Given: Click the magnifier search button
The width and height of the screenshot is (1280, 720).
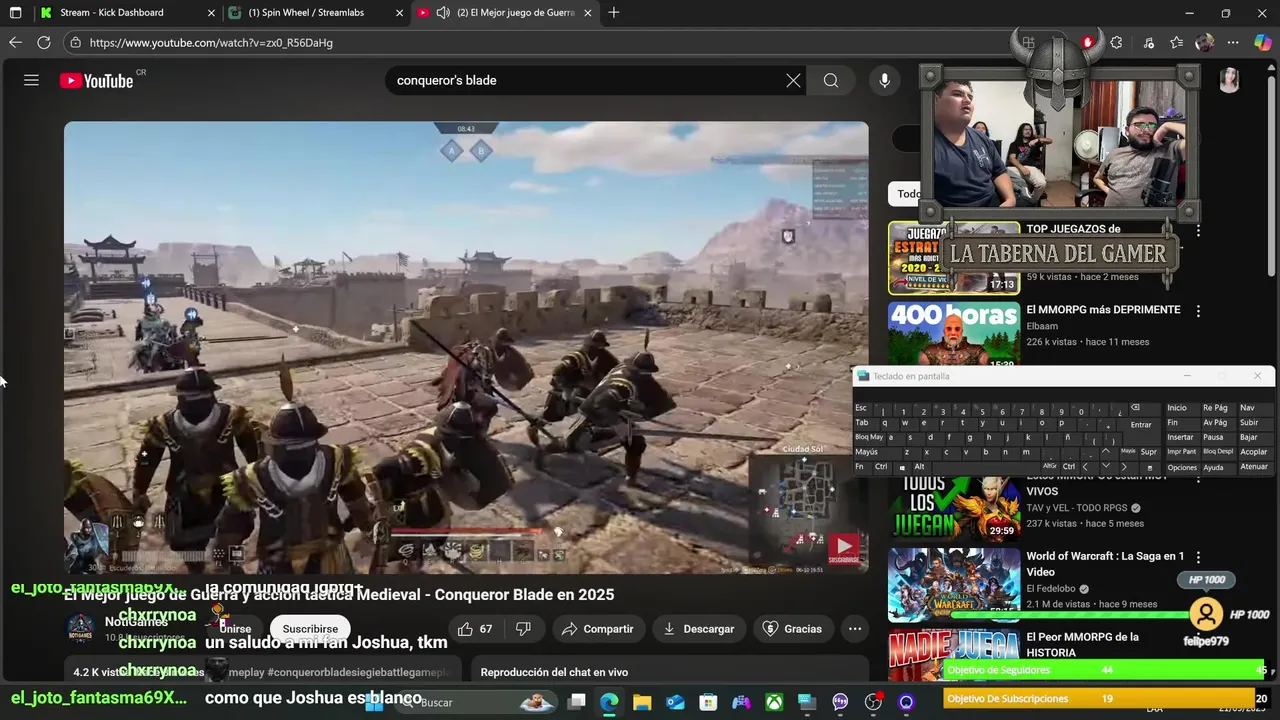Looking at the screenshot, I should click(831, 80).
